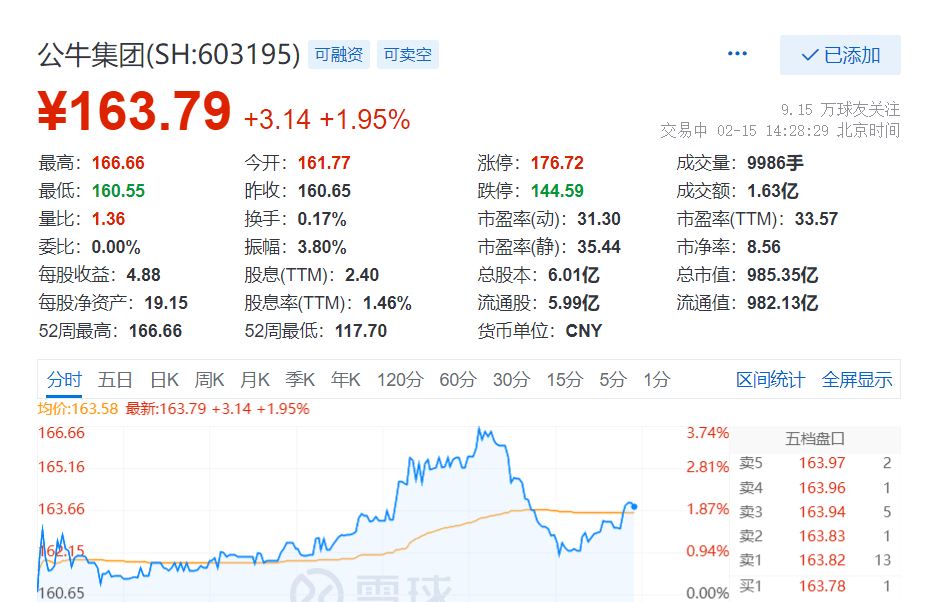This screenshot has width=934, height=602.
Task: Select the 季K chart tab
Action: tap(300, 380)
